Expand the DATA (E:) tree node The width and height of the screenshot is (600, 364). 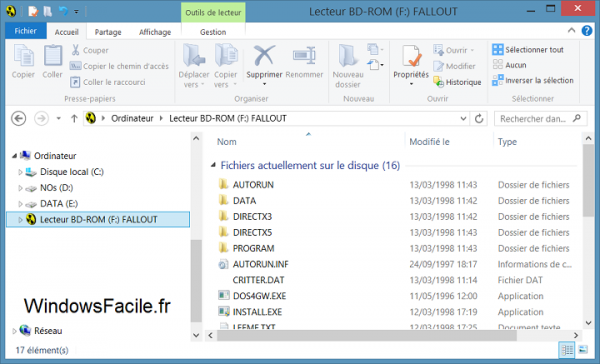coord(20,204)
